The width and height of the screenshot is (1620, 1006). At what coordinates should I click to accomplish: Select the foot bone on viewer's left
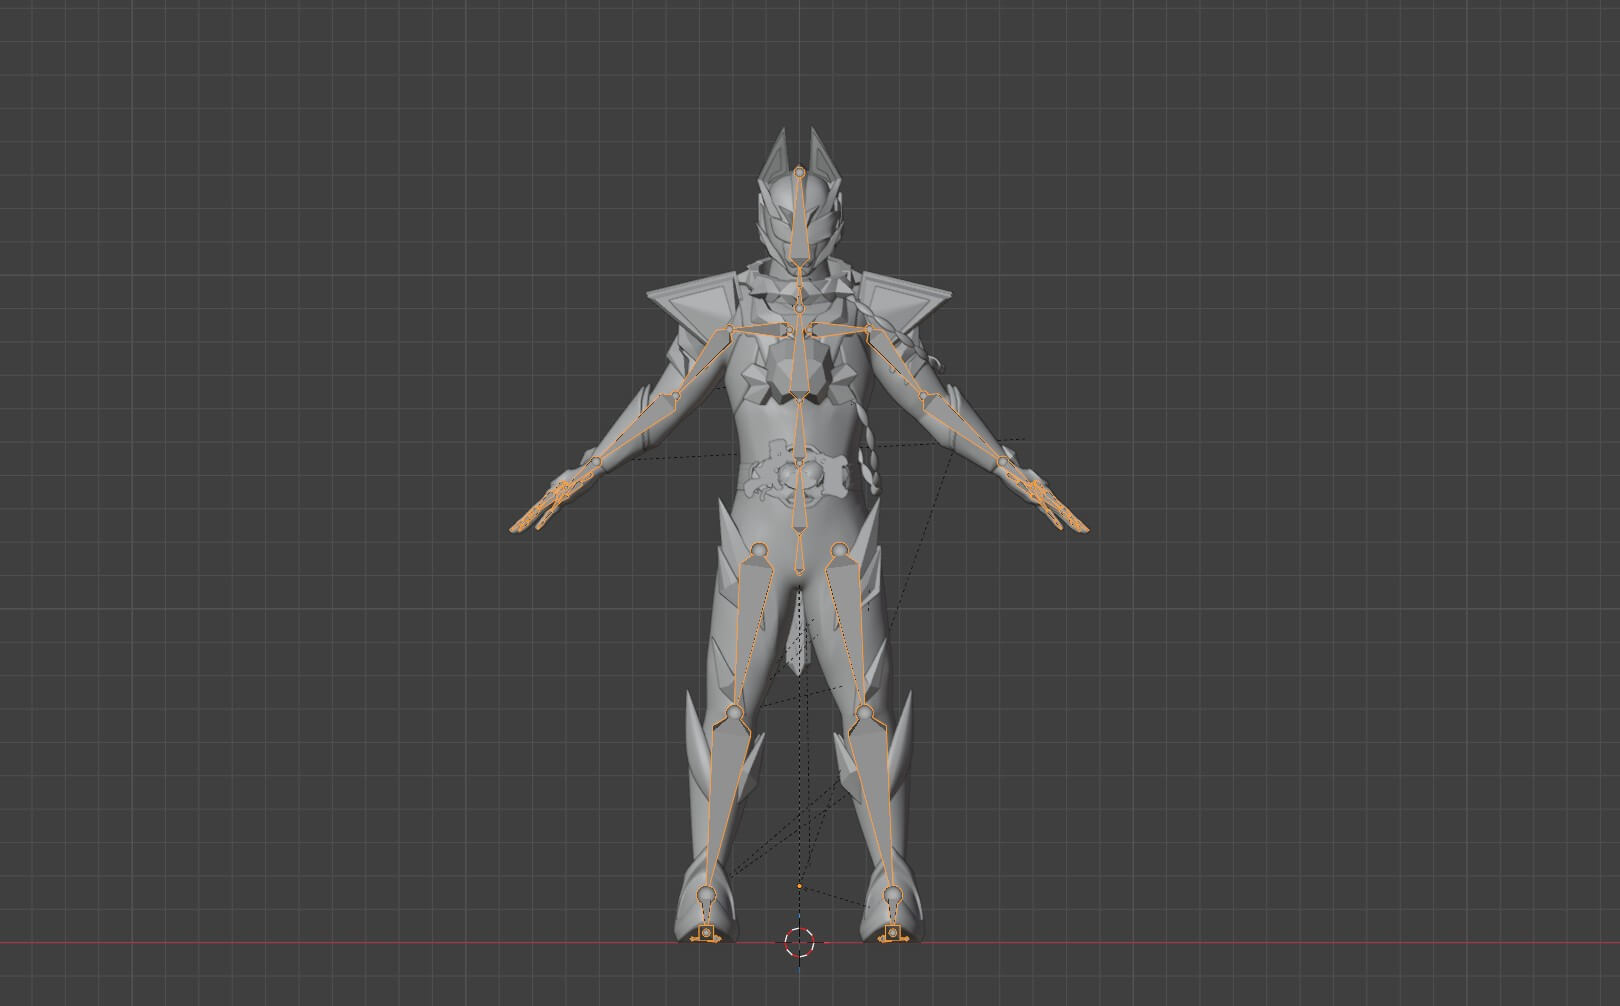coord(706,912)
